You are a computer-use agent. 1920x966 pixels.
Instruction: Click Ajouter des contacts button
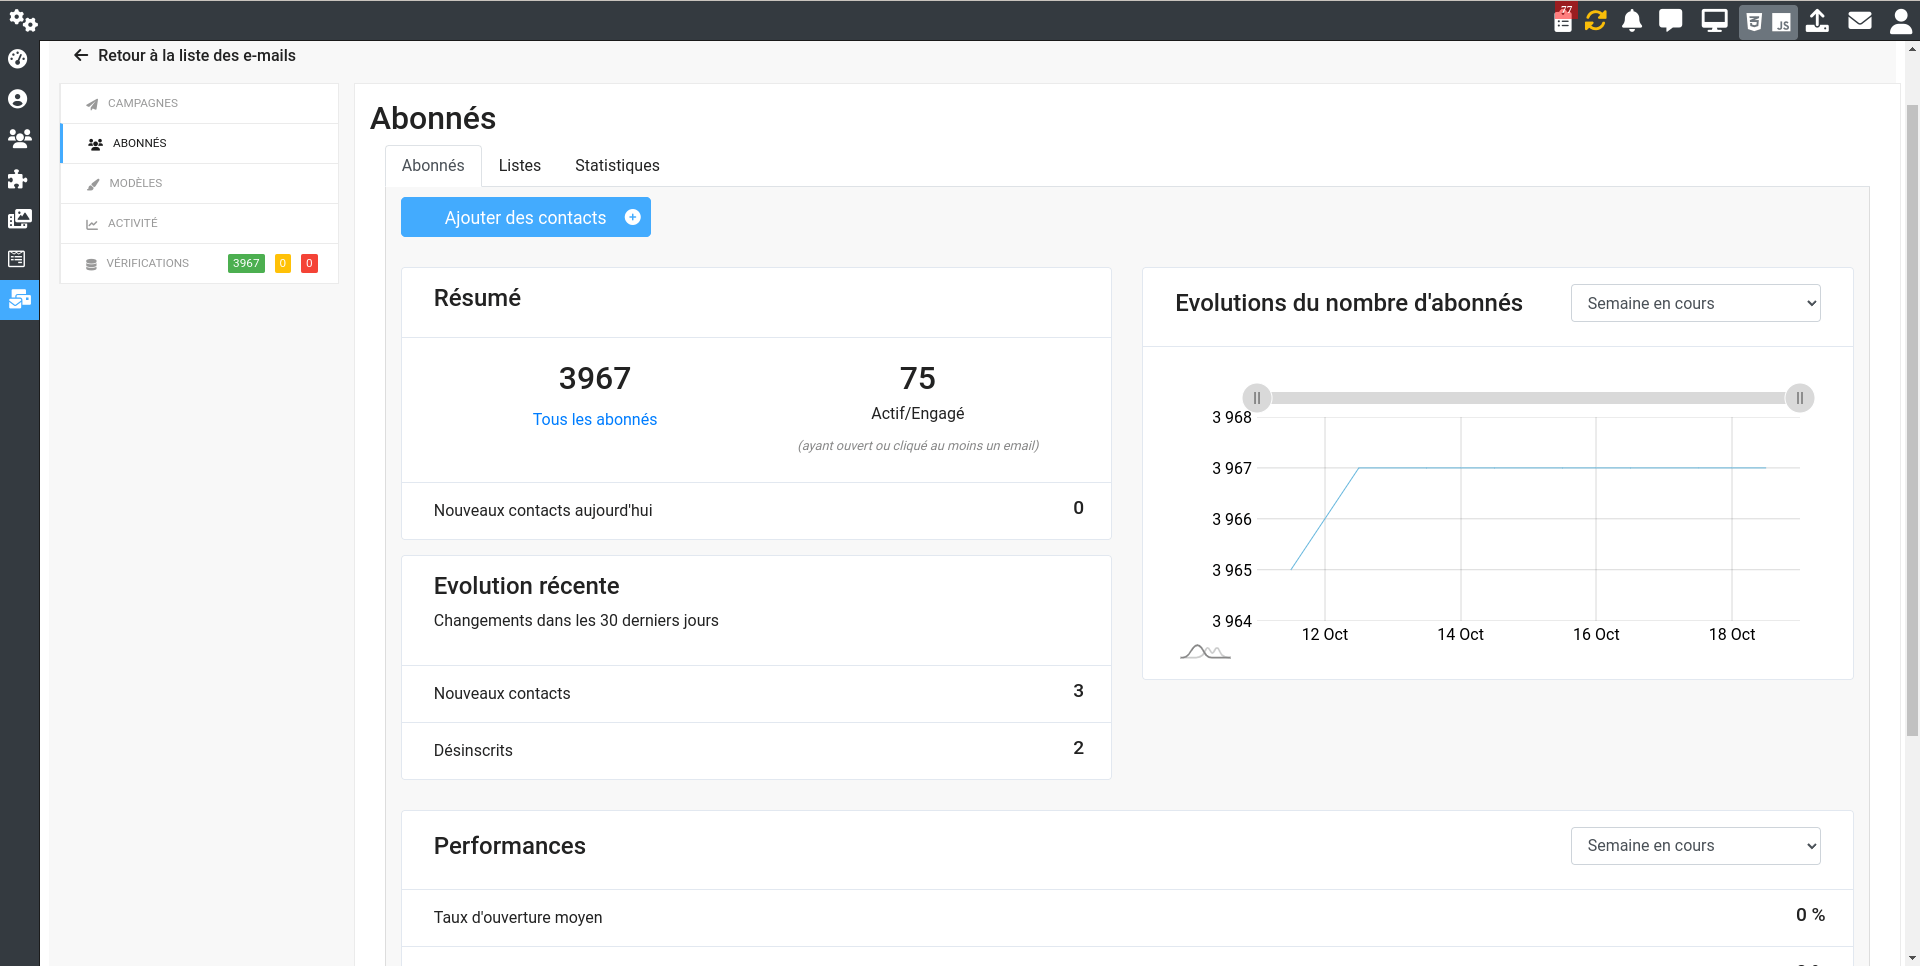[526, 217]
